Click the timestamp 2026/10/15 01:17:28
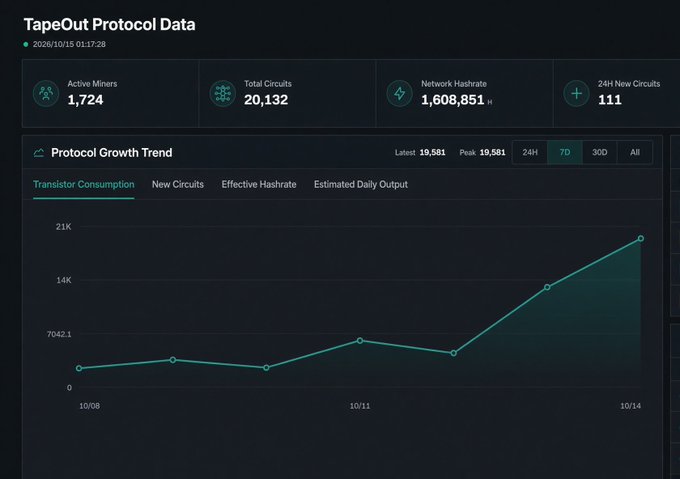 (x=69, y=44)
